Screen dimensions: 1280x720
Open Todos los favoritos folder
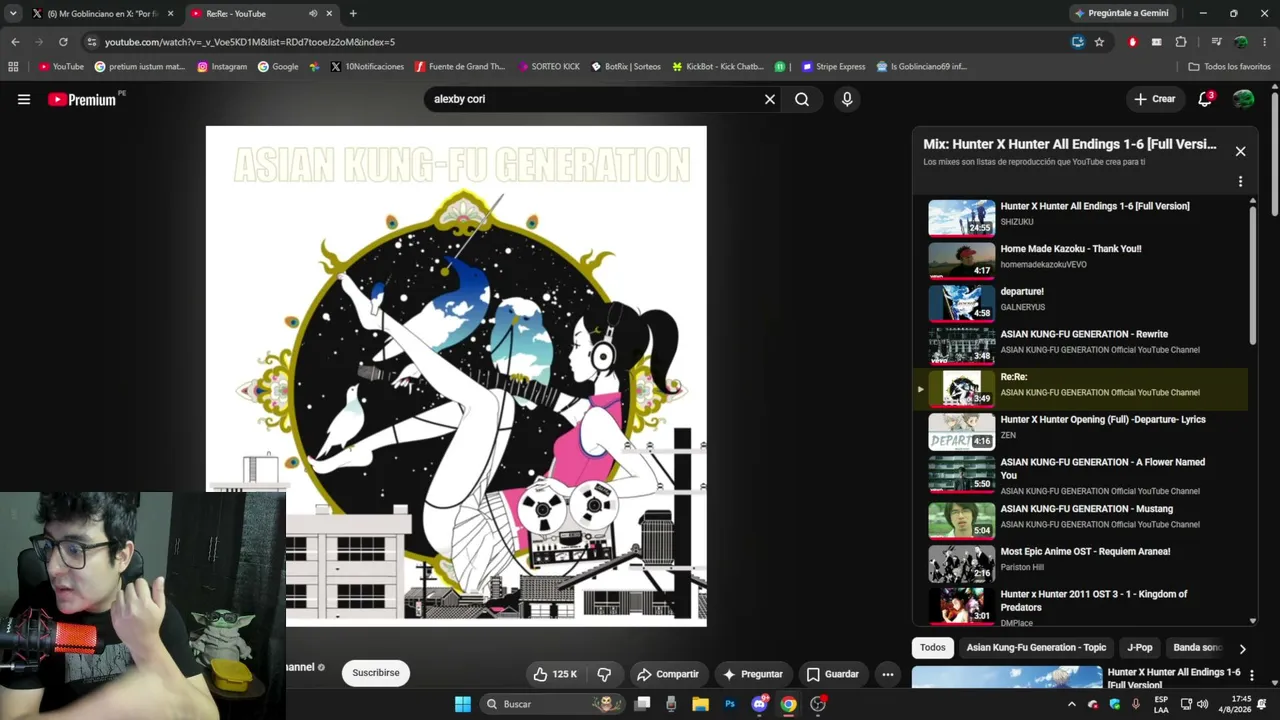point(1229,67)
